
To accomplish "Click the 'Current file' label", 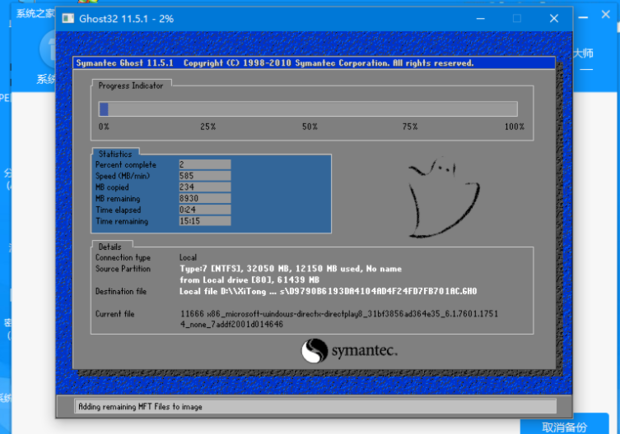I will [x=115, y=314].
